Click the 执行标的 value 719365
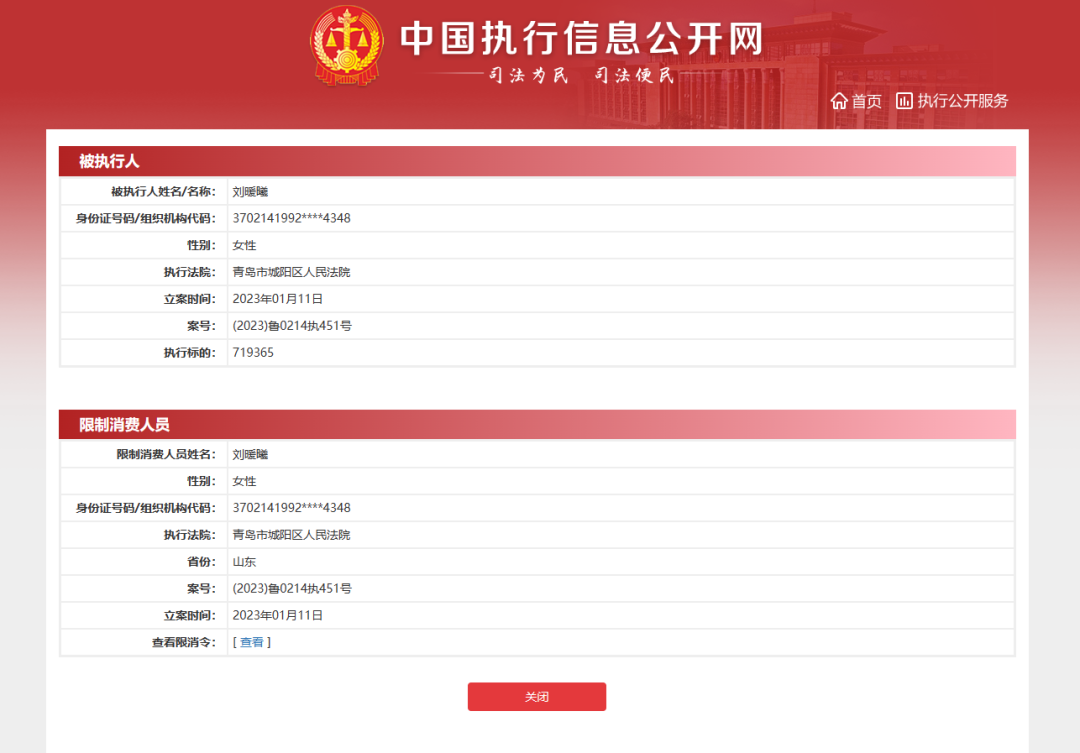This screenshot has height=753, width=1080. click(x=253, y=353)
